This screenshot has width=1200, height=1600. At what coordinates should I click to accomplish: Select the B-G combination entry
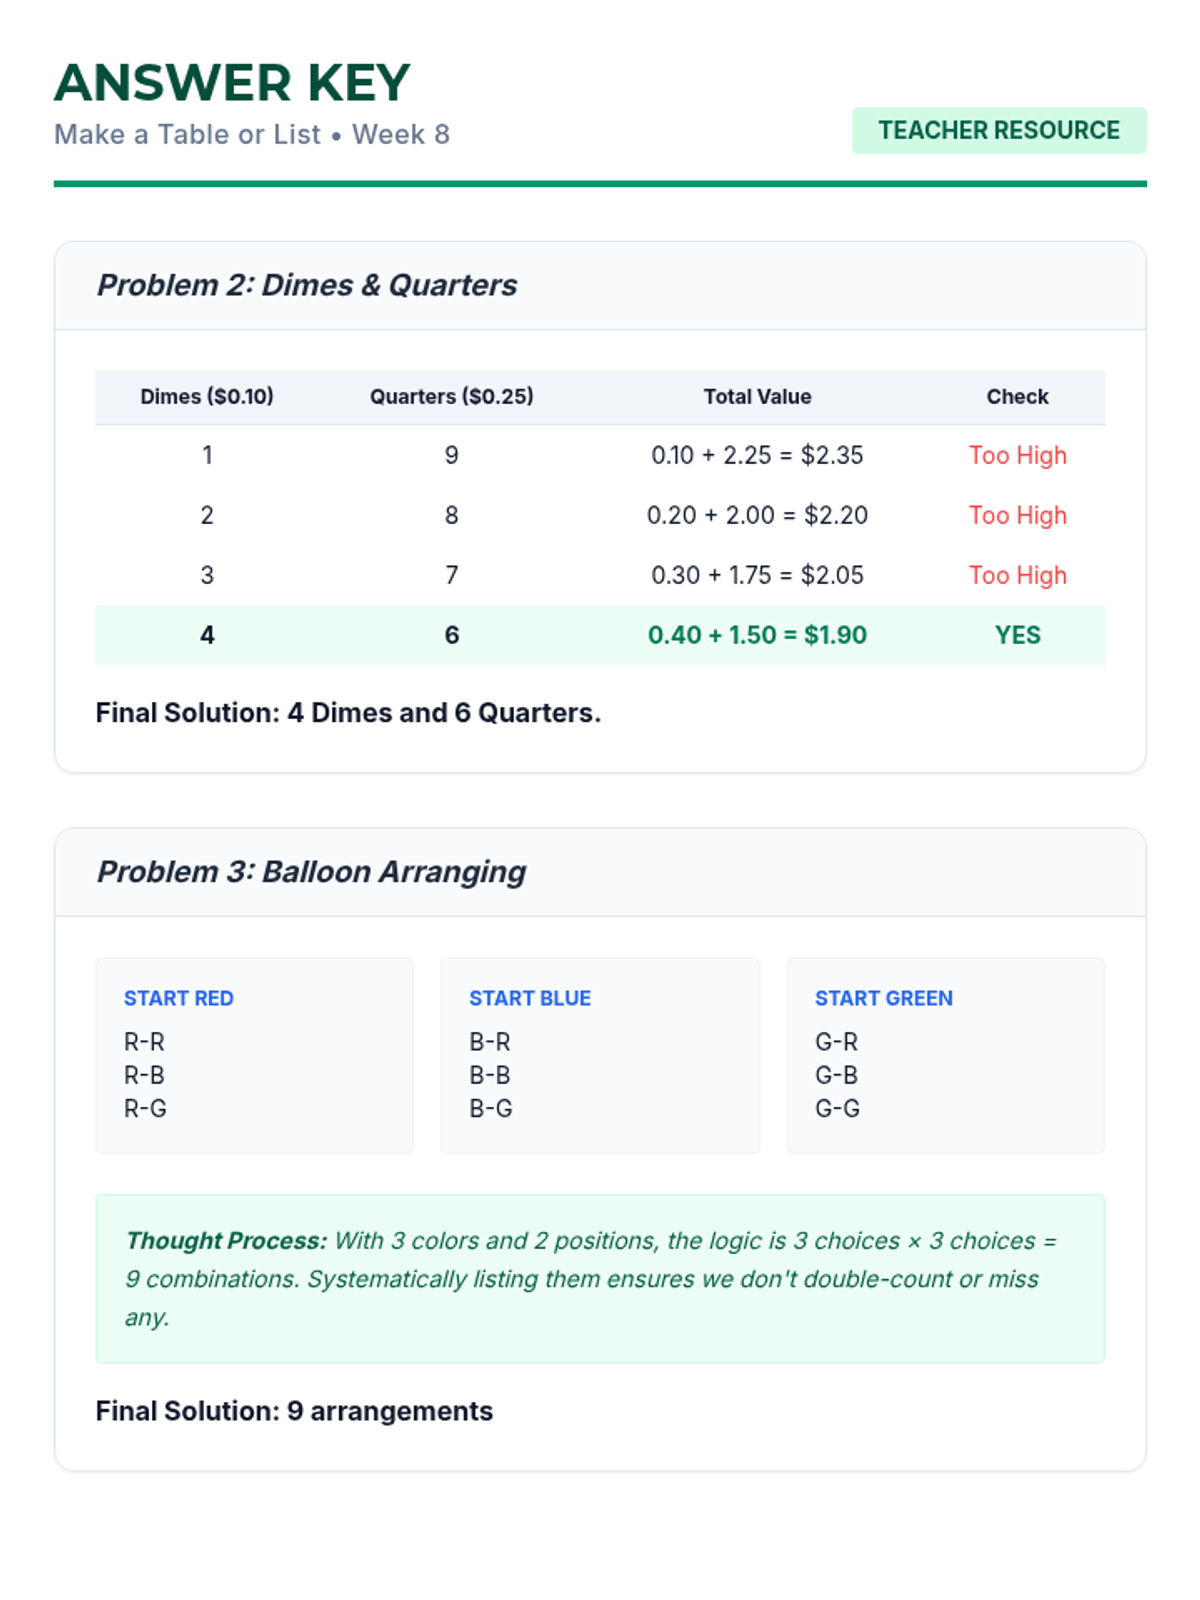click(x=491, y=1108)
